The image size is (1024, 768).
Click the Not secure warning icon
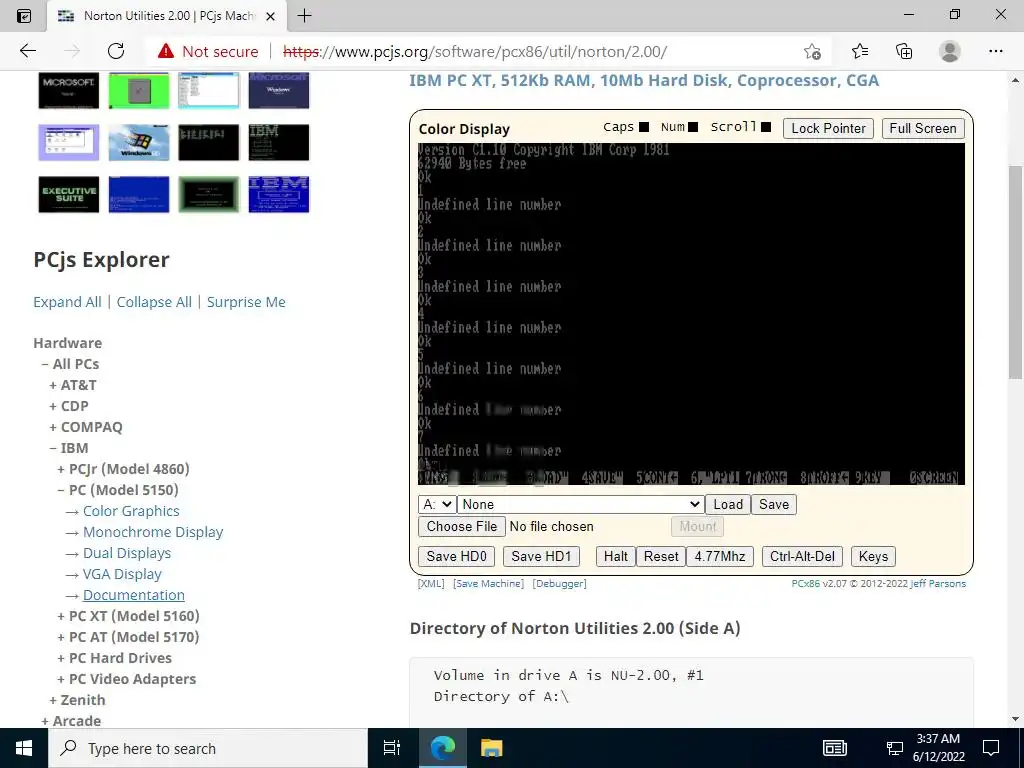point(166,51)
